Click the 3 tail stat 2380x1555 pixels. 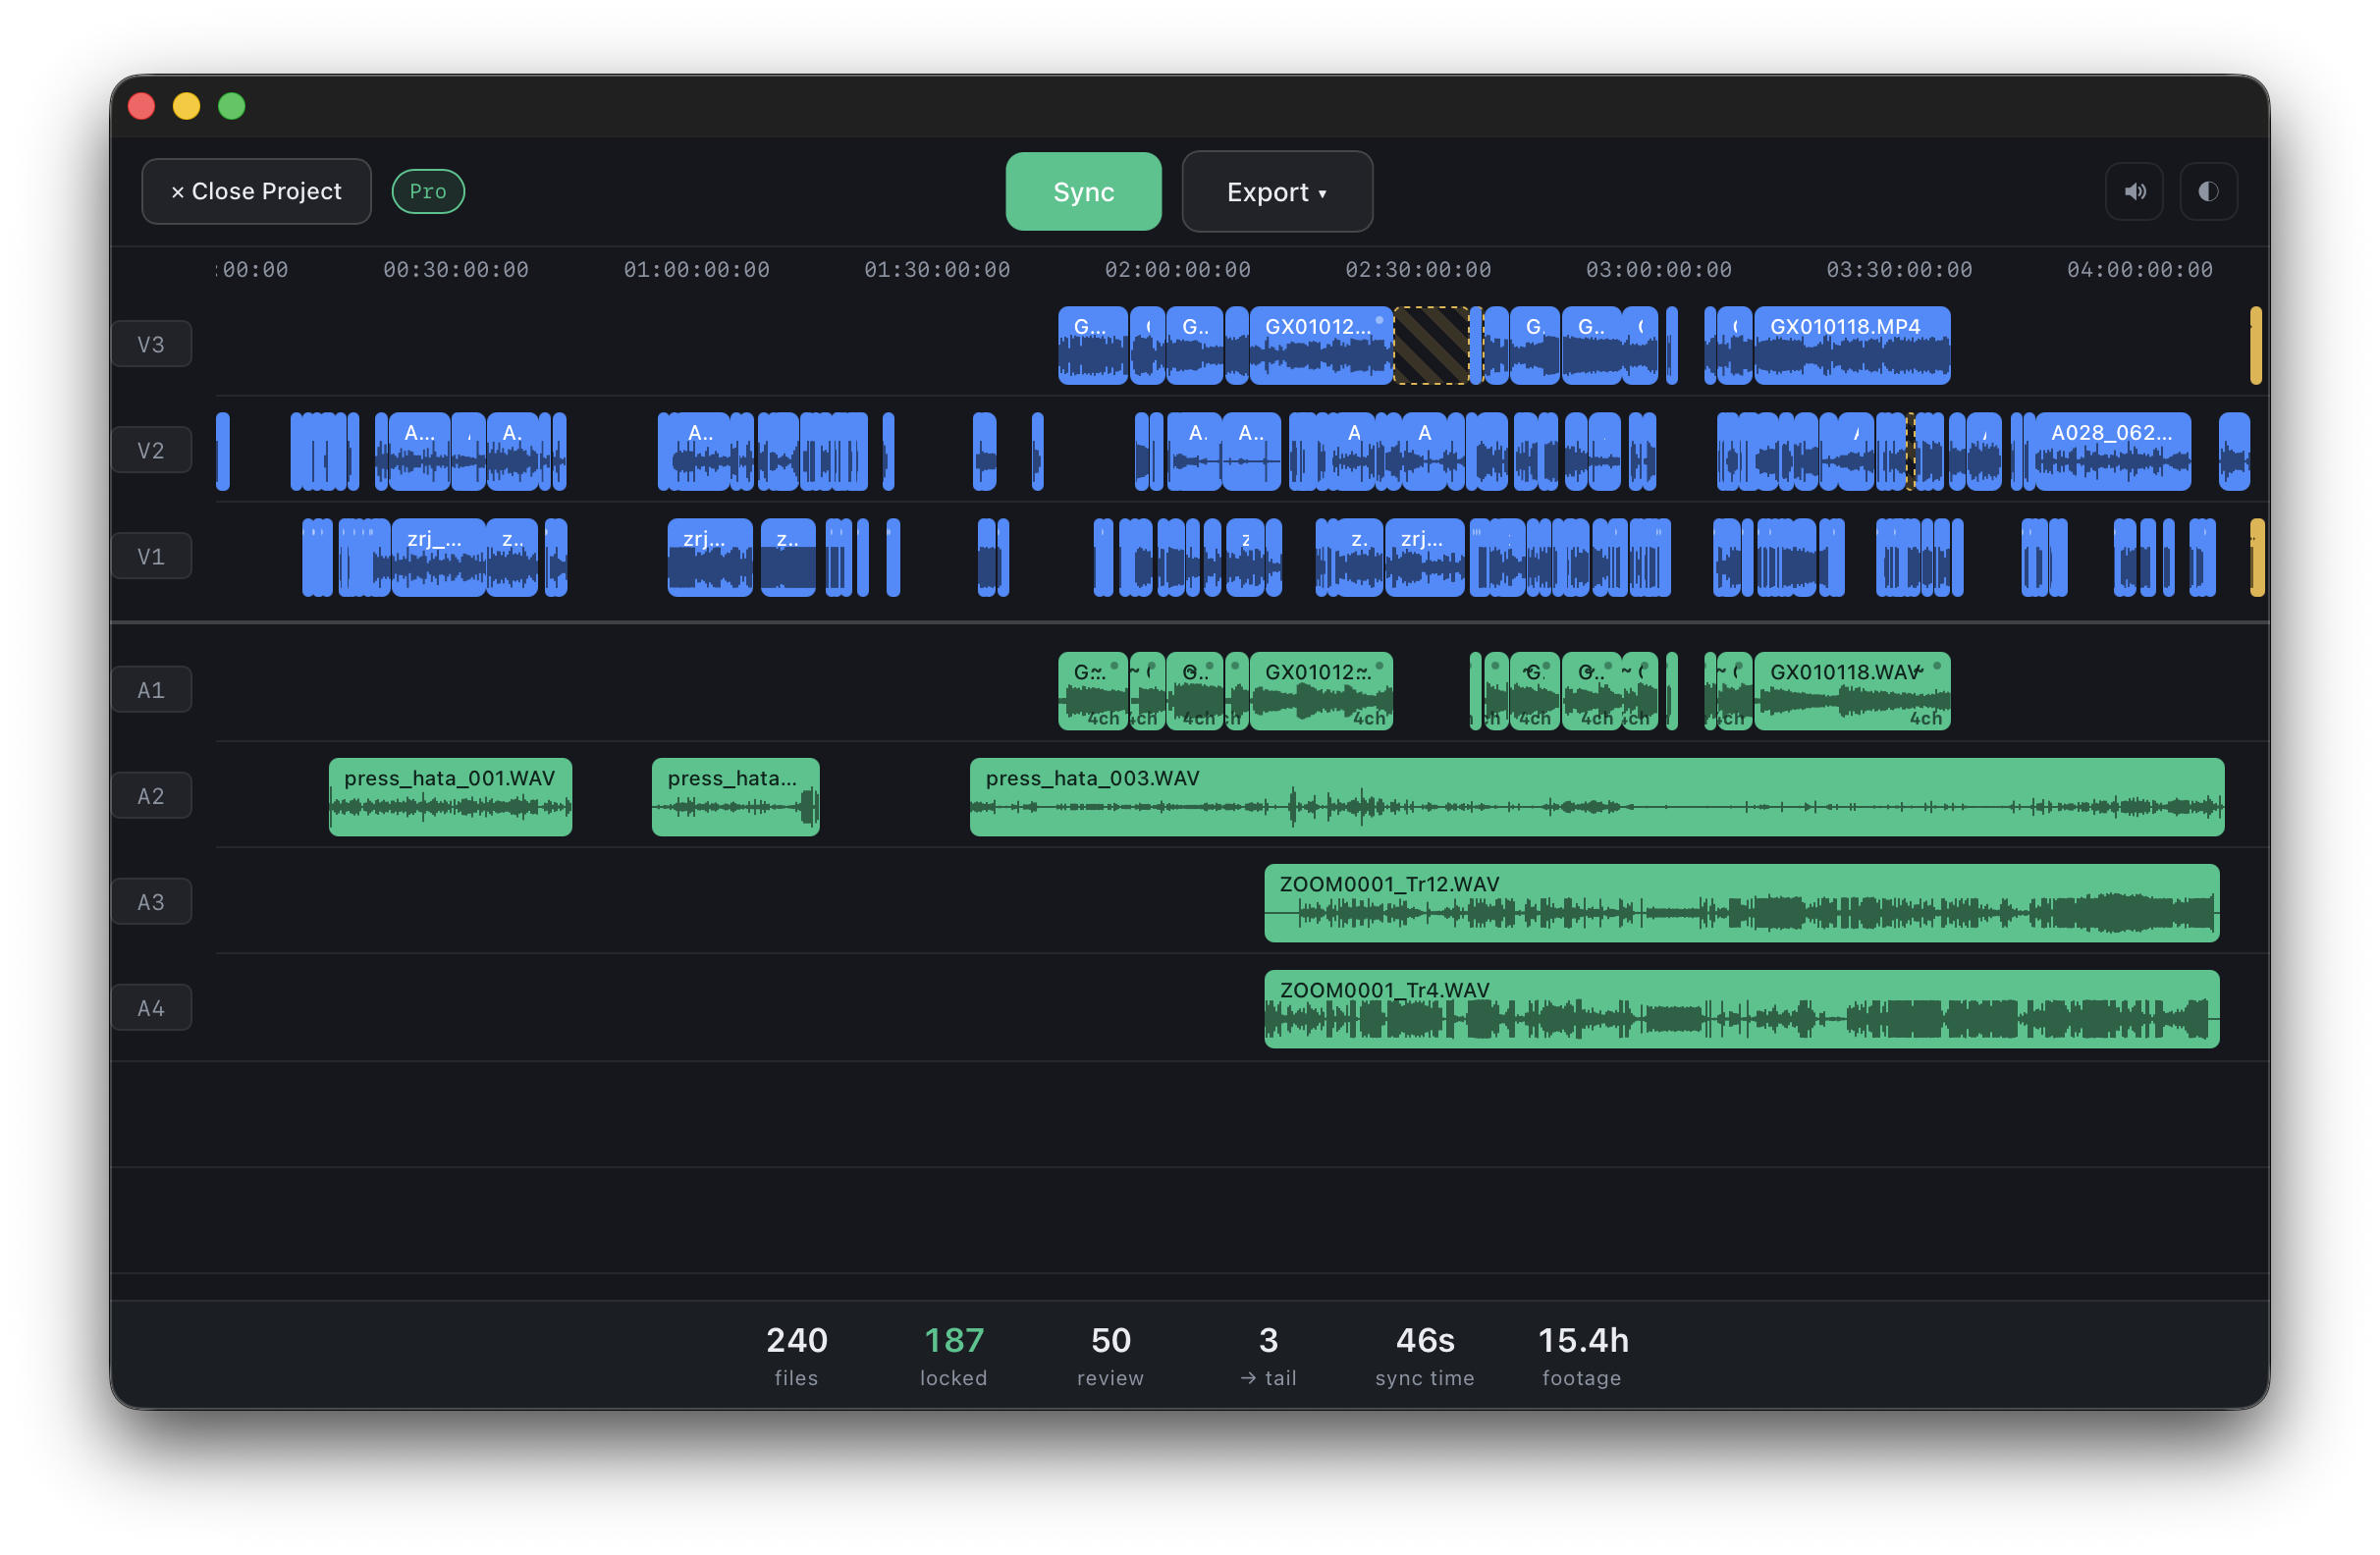click(1268, 1355)
